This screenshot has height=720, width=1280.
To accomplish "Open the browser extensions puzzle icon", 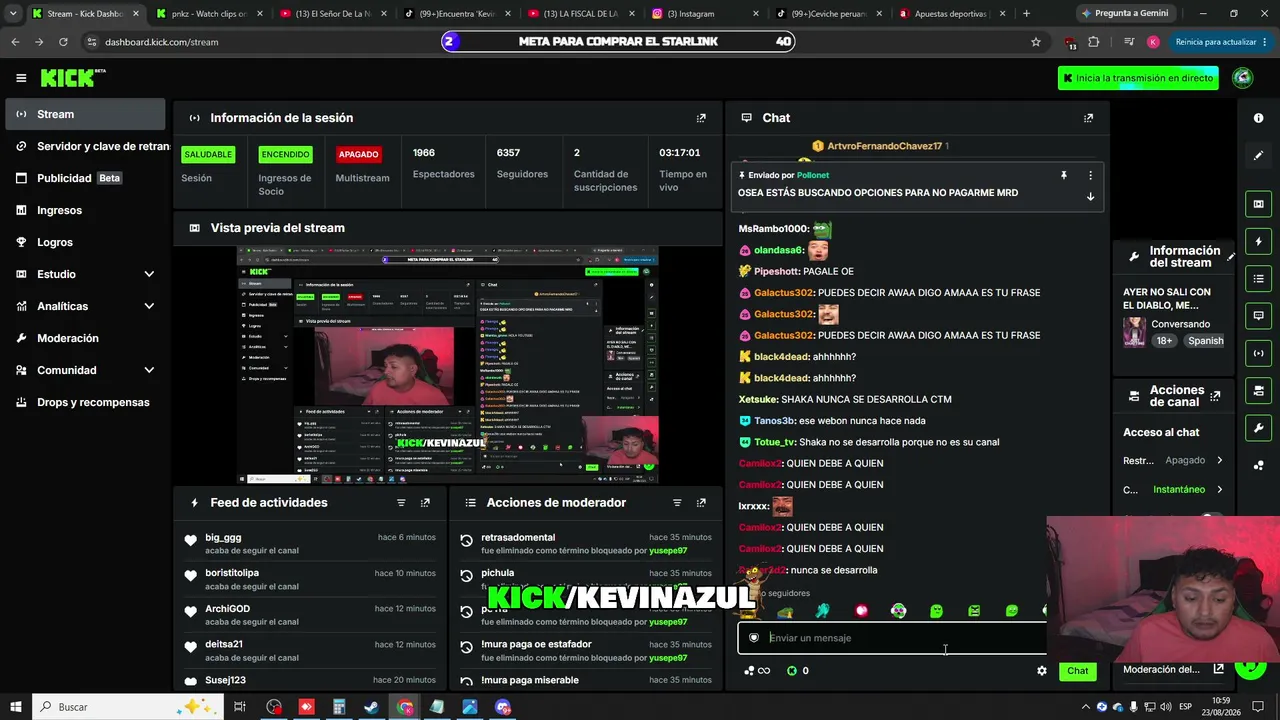I will (1093, 42).
